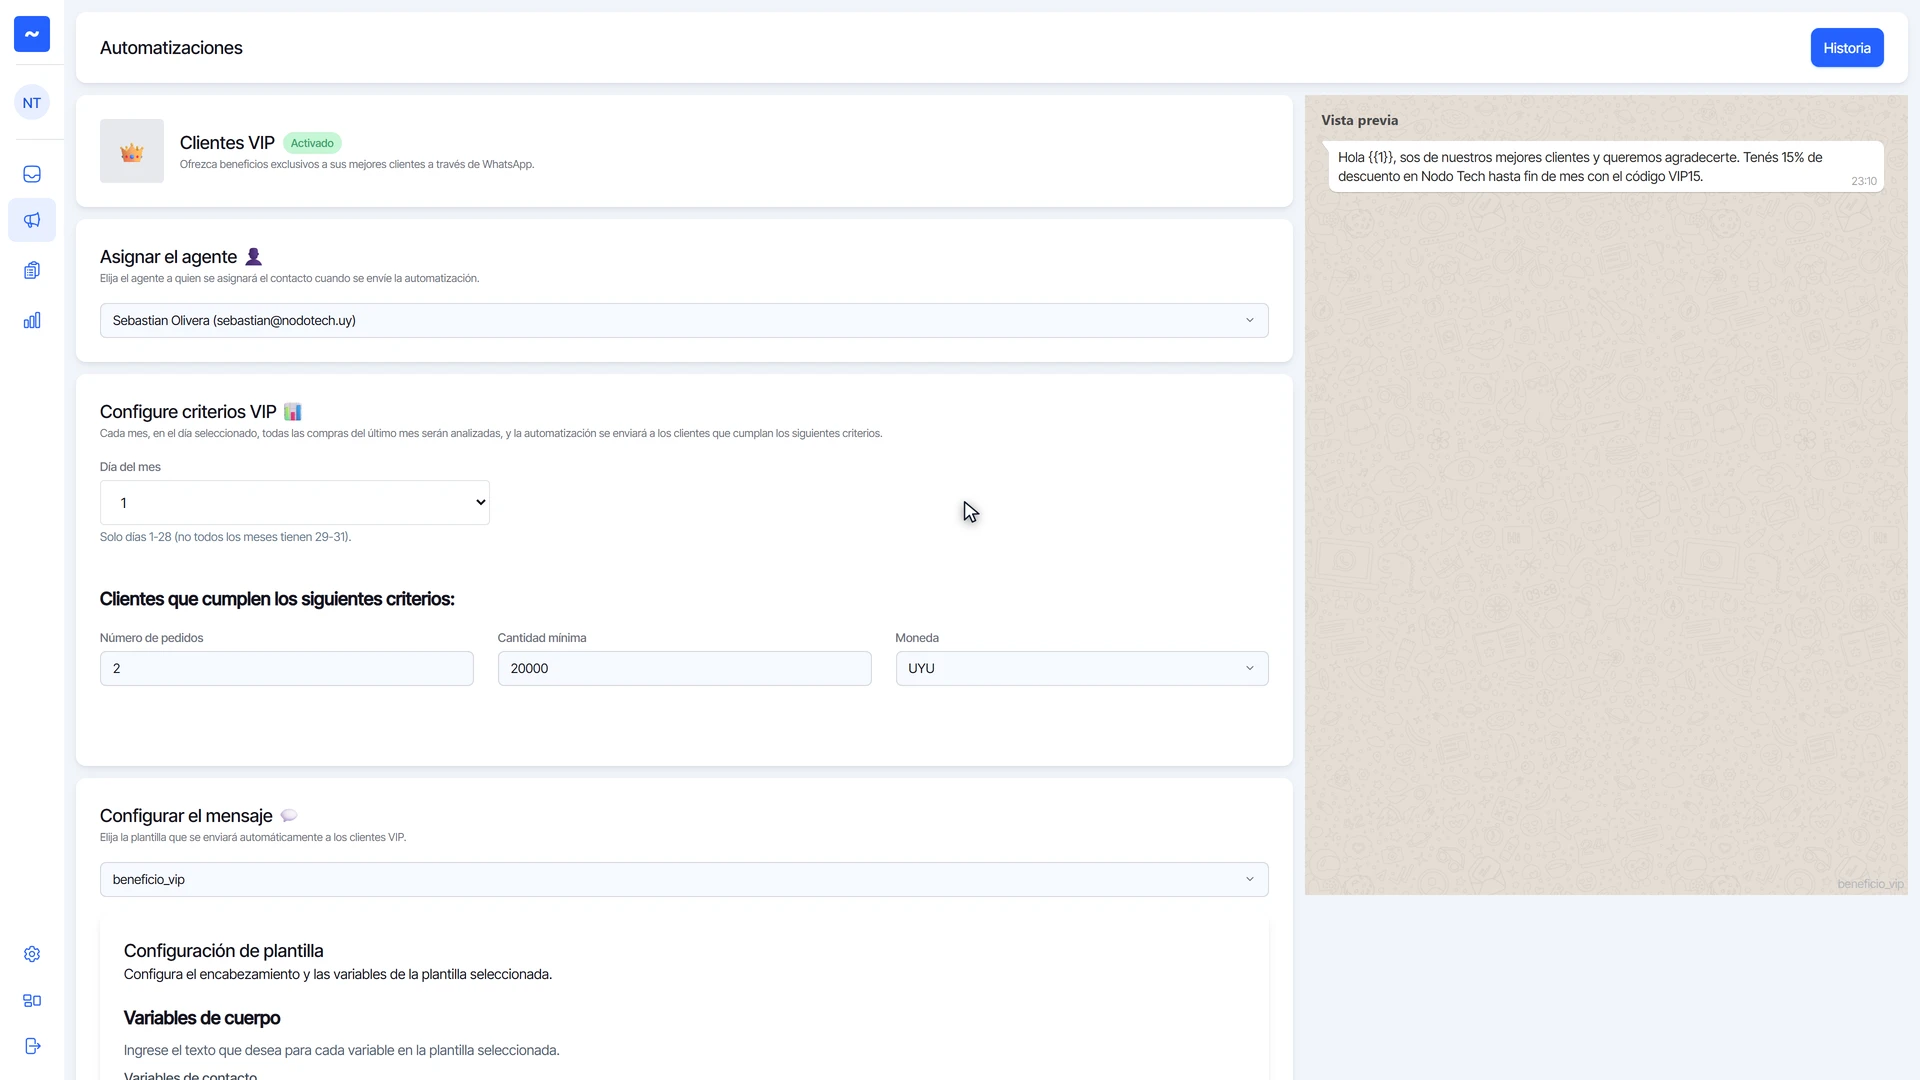Click the Variables de cuerpo heading

202,1018
